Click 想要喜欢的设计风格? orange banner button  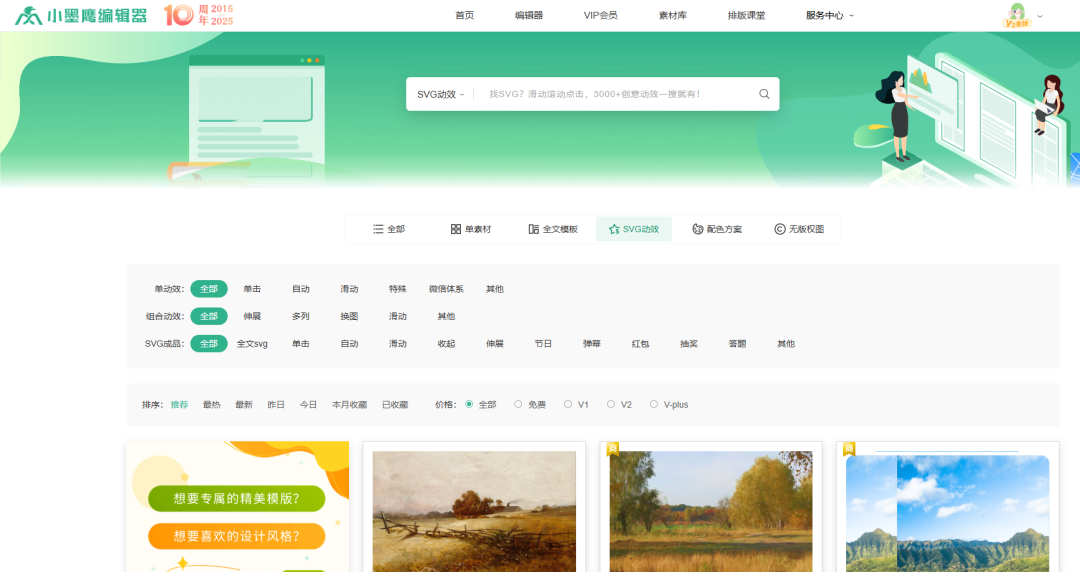(236, 536)
